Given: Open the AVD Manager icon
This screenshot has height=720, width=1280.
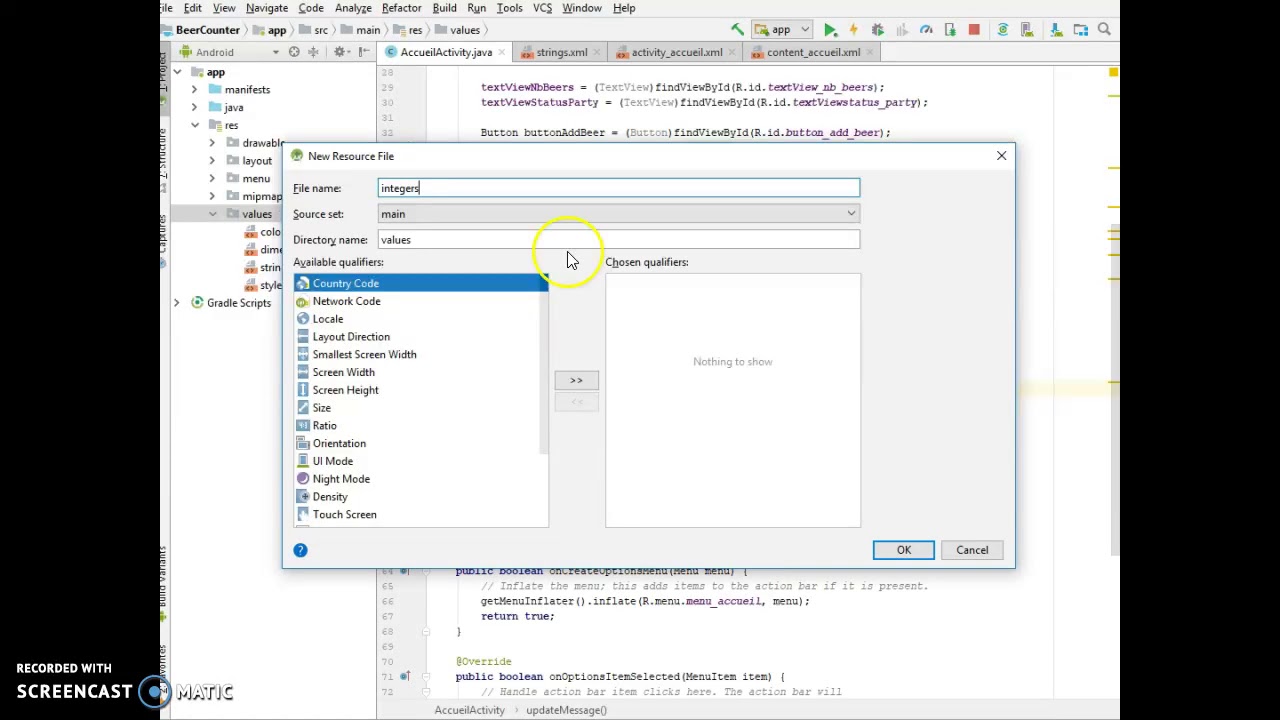Looking at the screenshot, I should pos(1027,30).
